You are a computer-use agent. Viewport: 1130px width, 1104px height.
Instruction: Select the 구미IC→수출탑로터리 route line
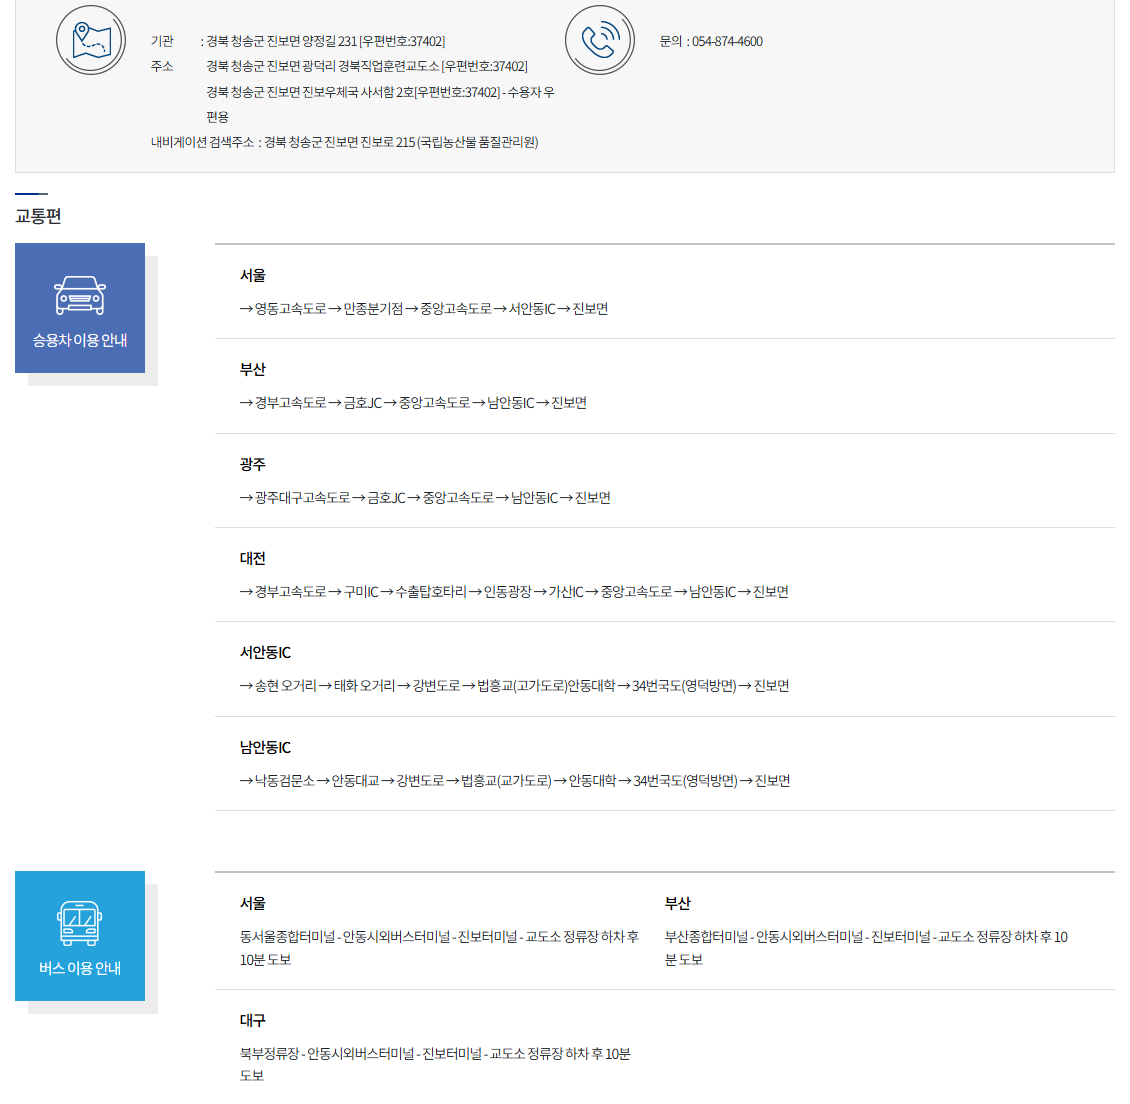click(x=515, y=592)
